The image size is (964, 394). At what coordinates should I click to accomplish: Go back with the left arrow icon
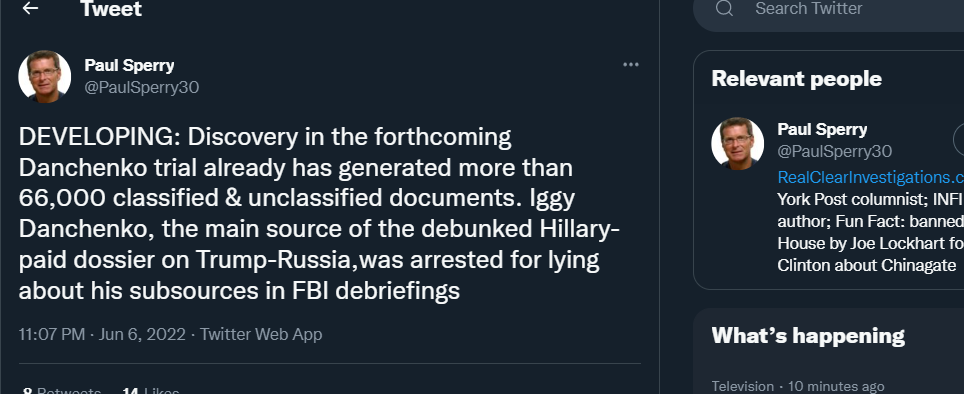tap(30, 8)
